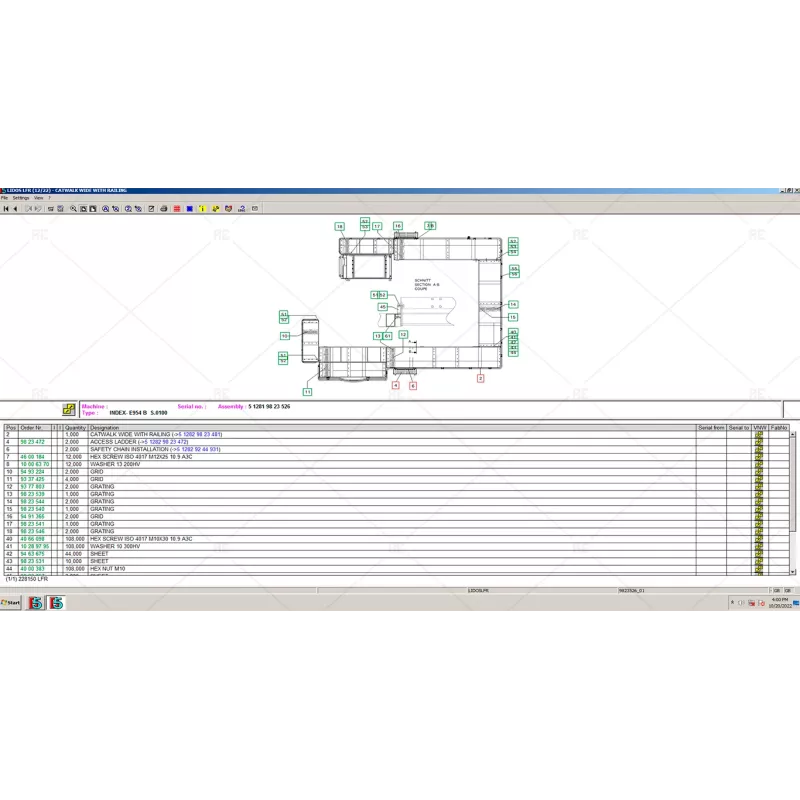The width and height of the screenshot is (800, 800).
Task: Toggle the selection box on the ACCESS LADDER row
Action: [x=55, y=442]
